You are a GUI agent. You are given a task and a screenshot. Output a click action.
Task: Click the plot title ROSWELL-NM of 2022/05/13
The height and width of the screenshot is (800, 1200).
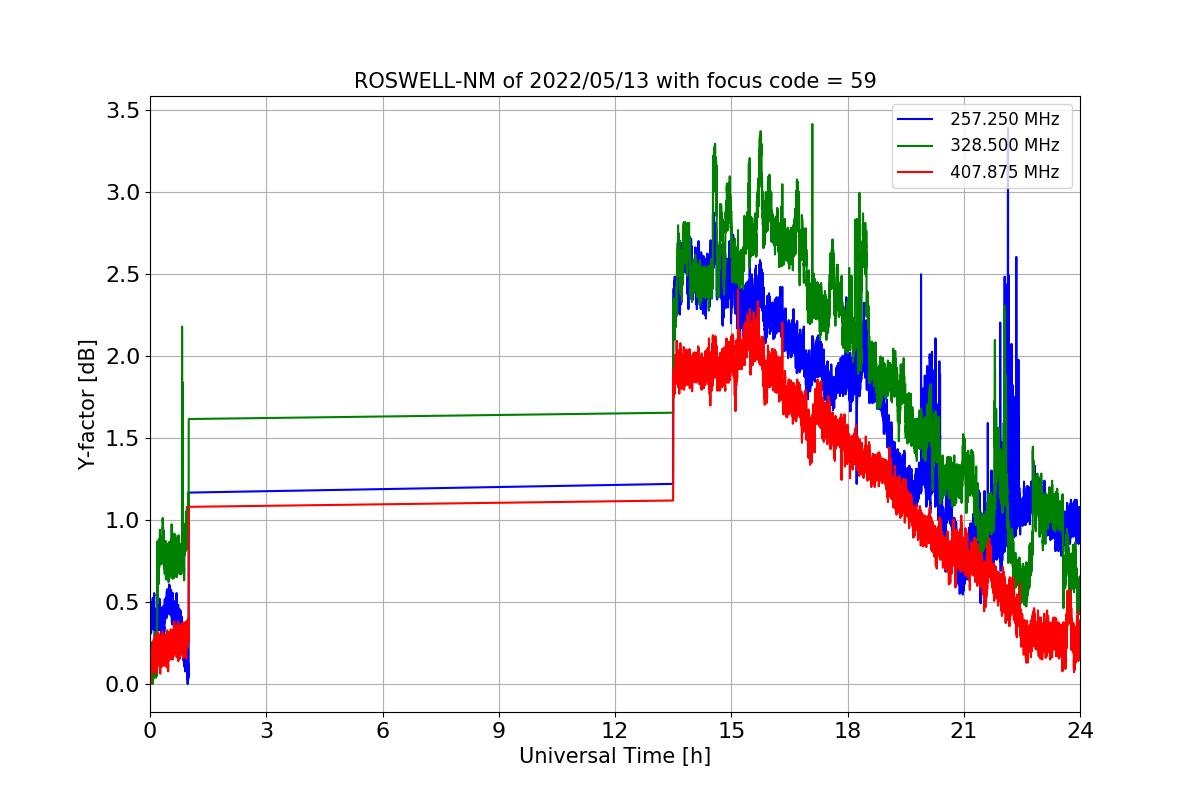[x=615, y=81]
